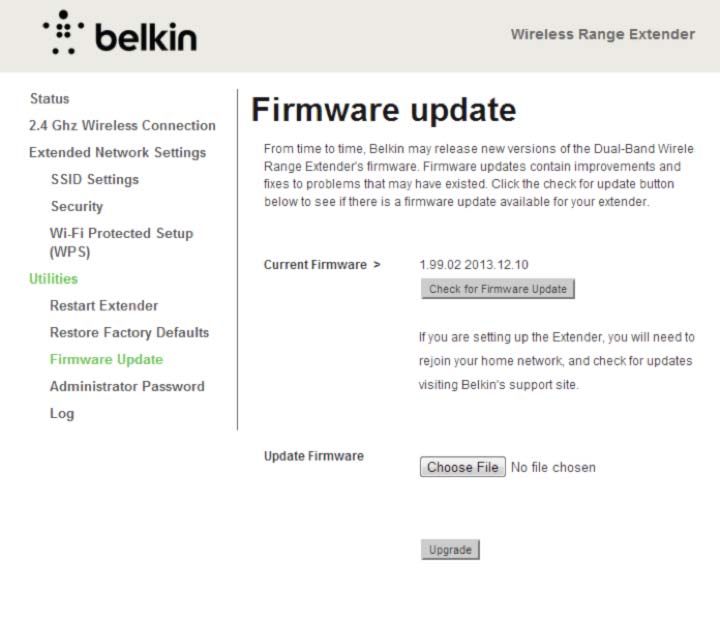This screenshot has height=622, width=720.
Task: Click the No file chosen text
Action: pyautogui.click(x=553, y=467)
